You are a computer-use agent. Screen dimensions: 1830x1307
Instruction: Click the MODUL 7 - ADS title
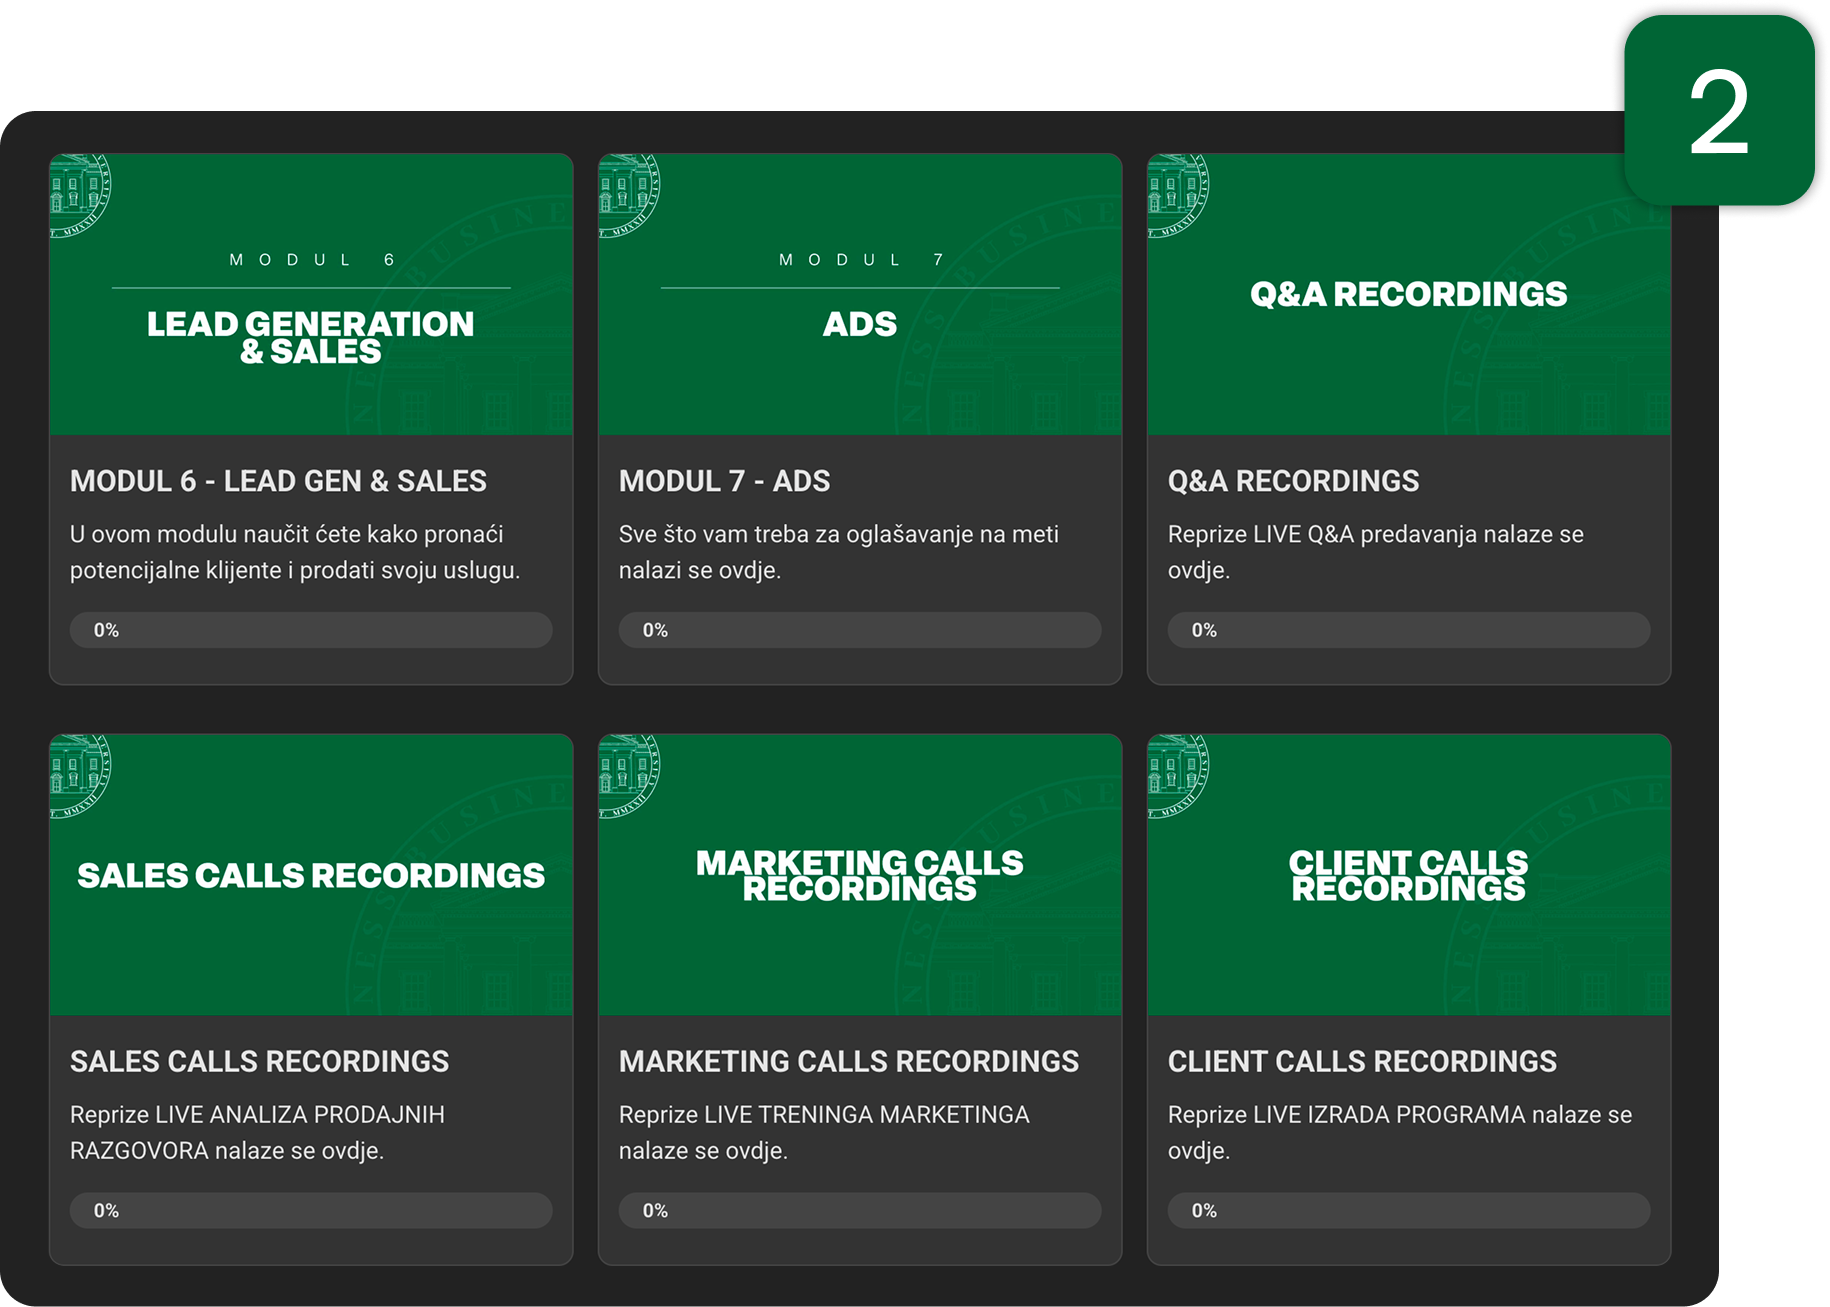(724, 481)
